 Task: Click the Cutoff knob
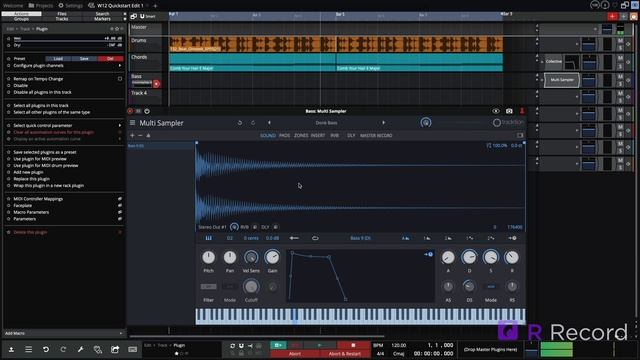251,287
